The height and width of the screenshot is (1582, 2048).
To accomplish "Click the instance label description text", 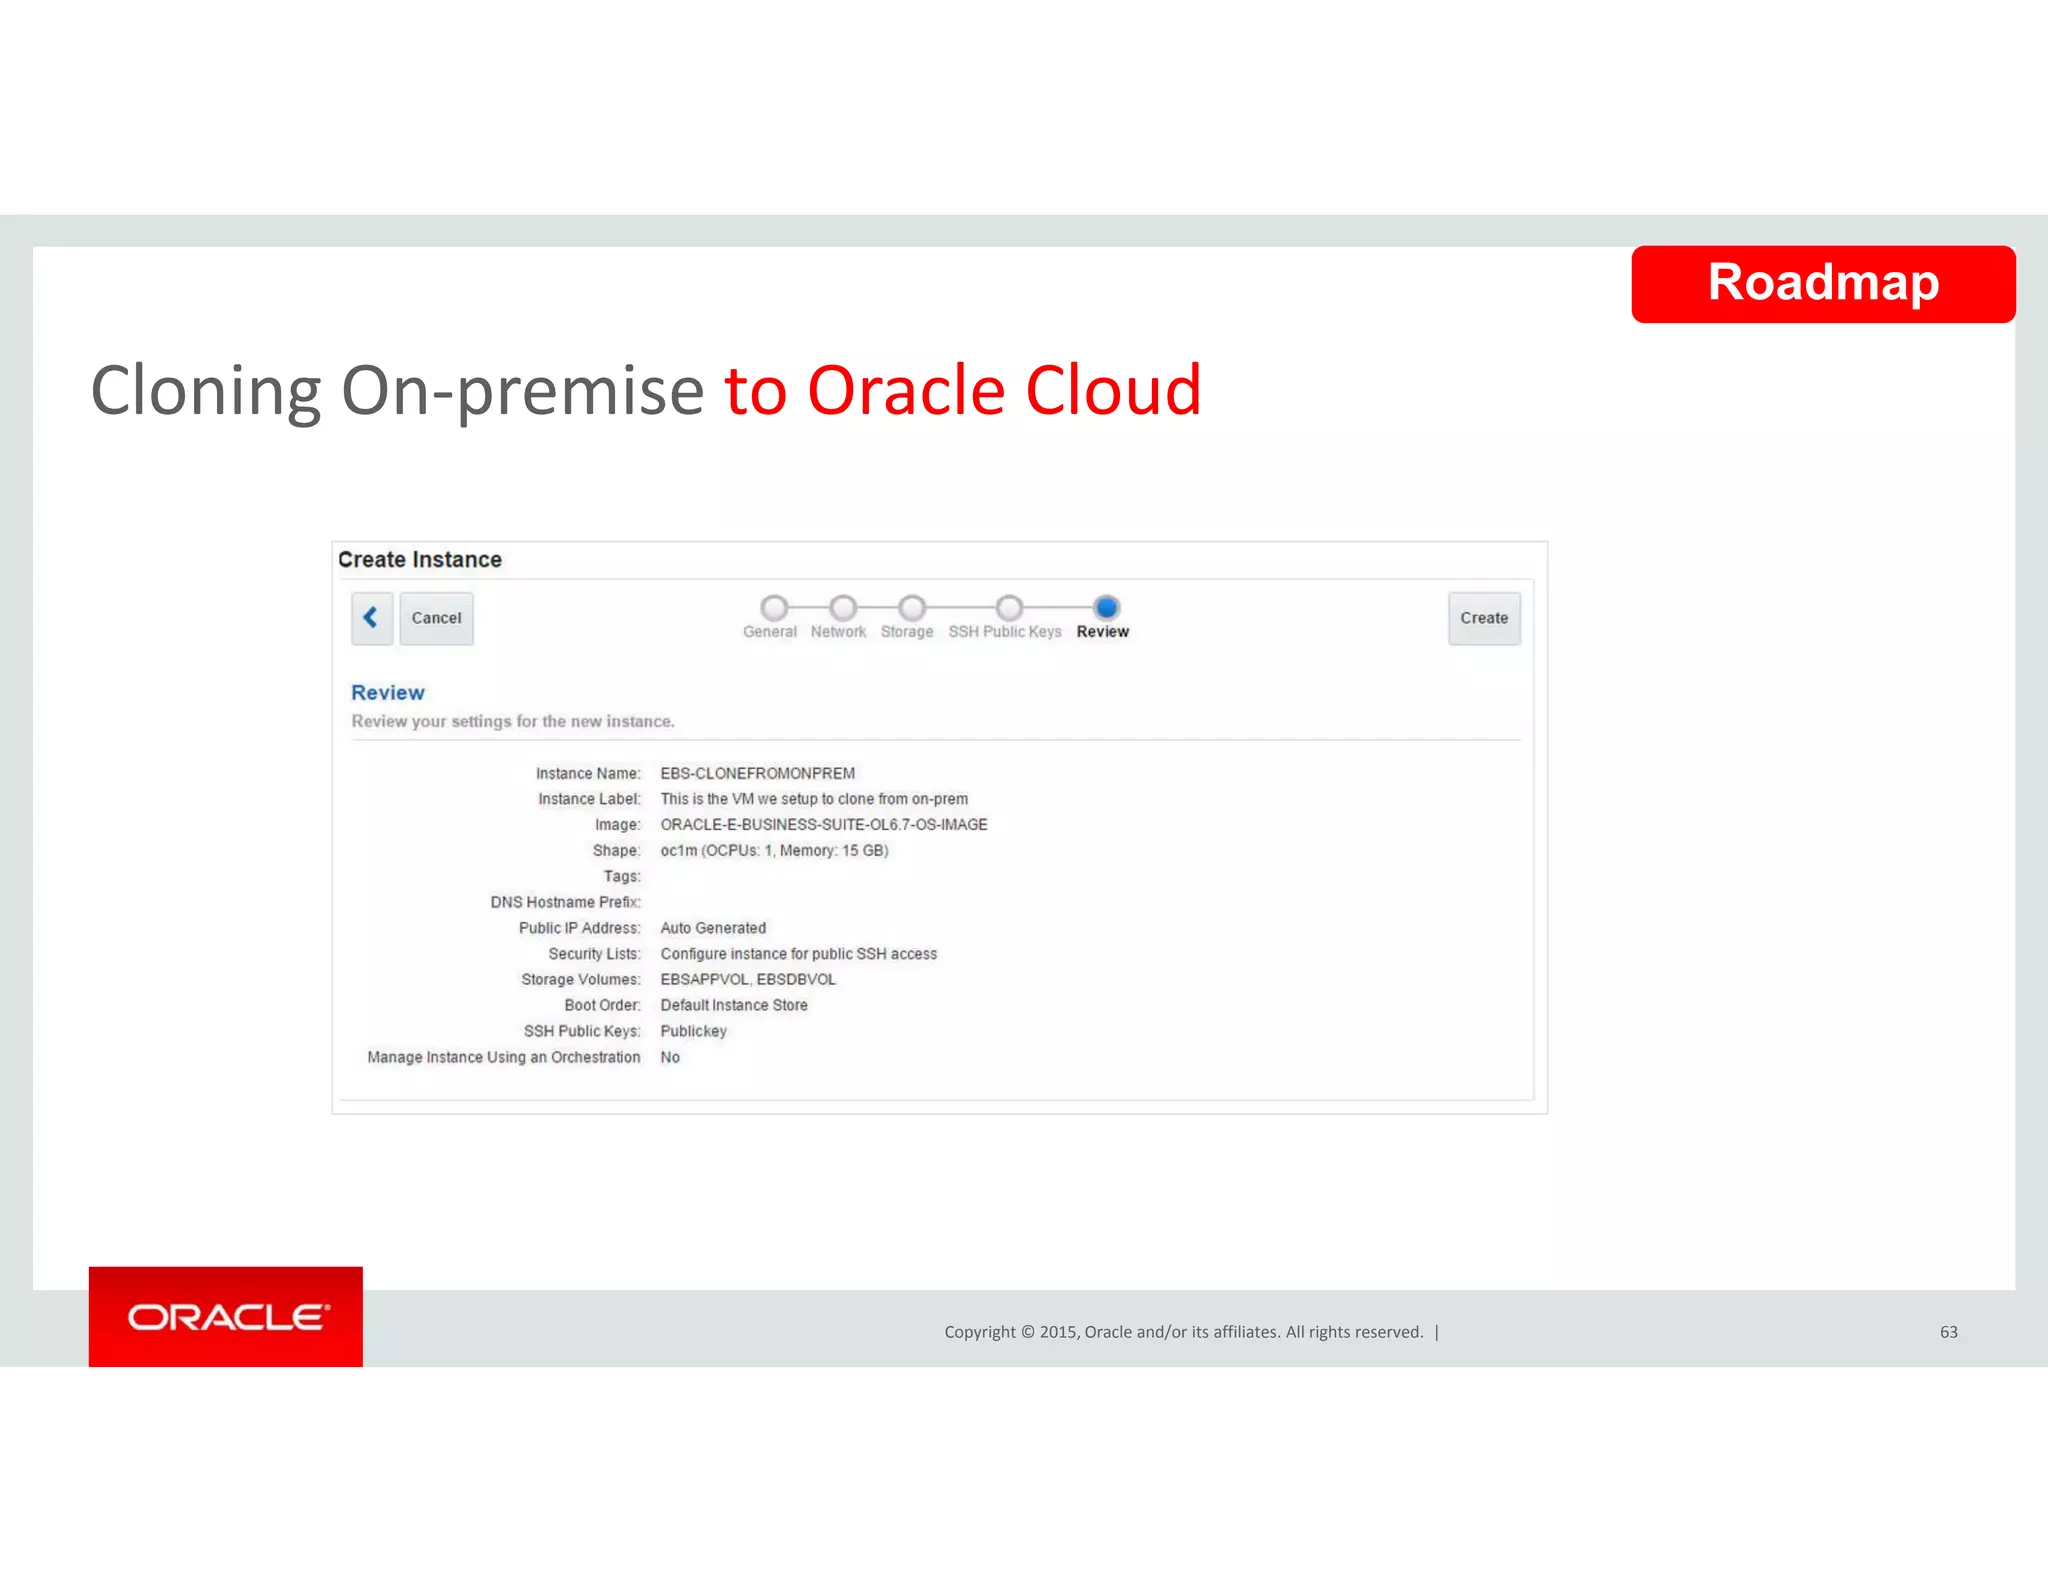I will coord(814,799).
